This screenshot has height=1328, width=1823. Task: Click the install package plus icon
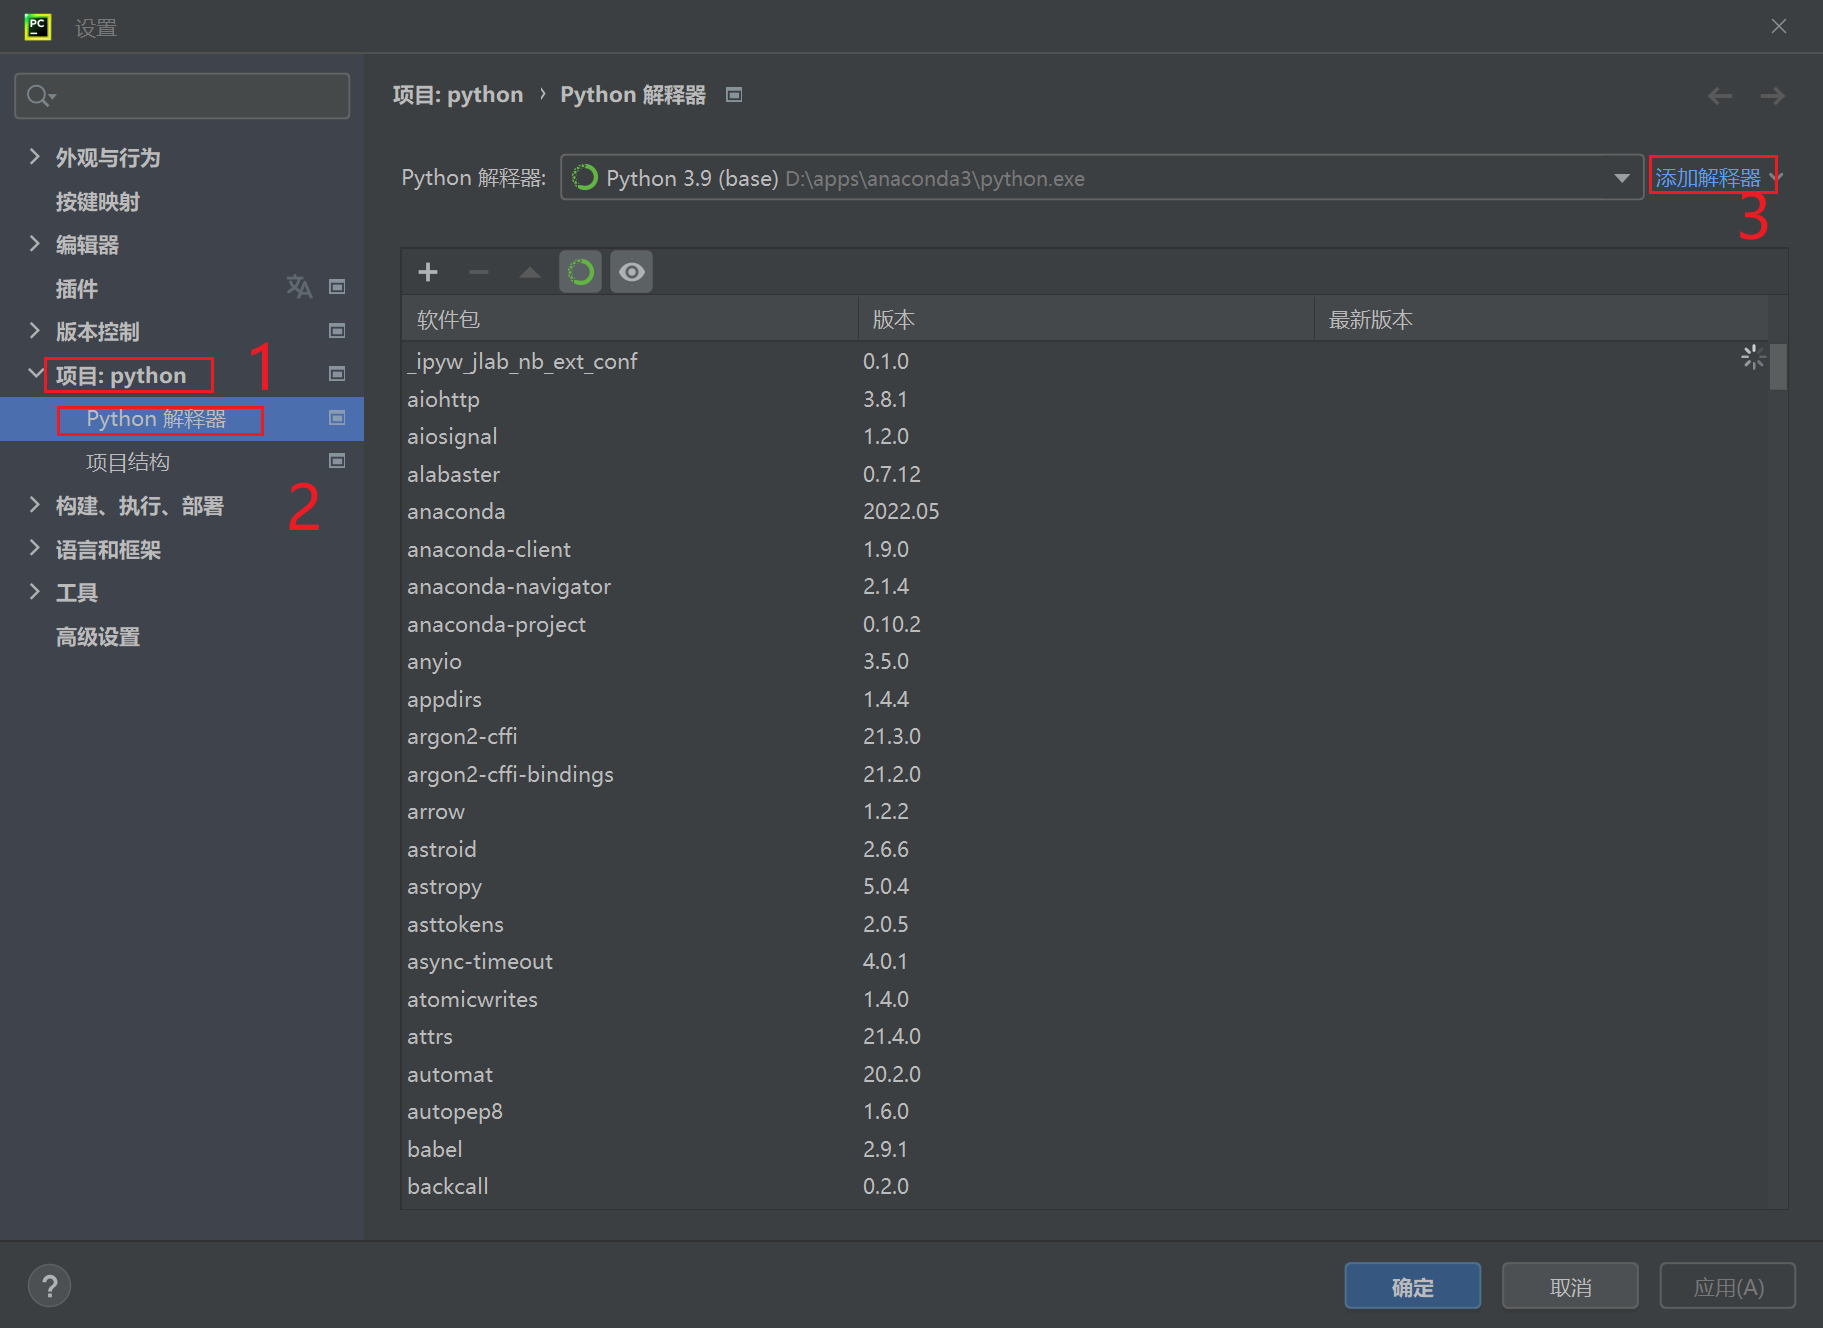pyautogui.click(x=428, y=272)
